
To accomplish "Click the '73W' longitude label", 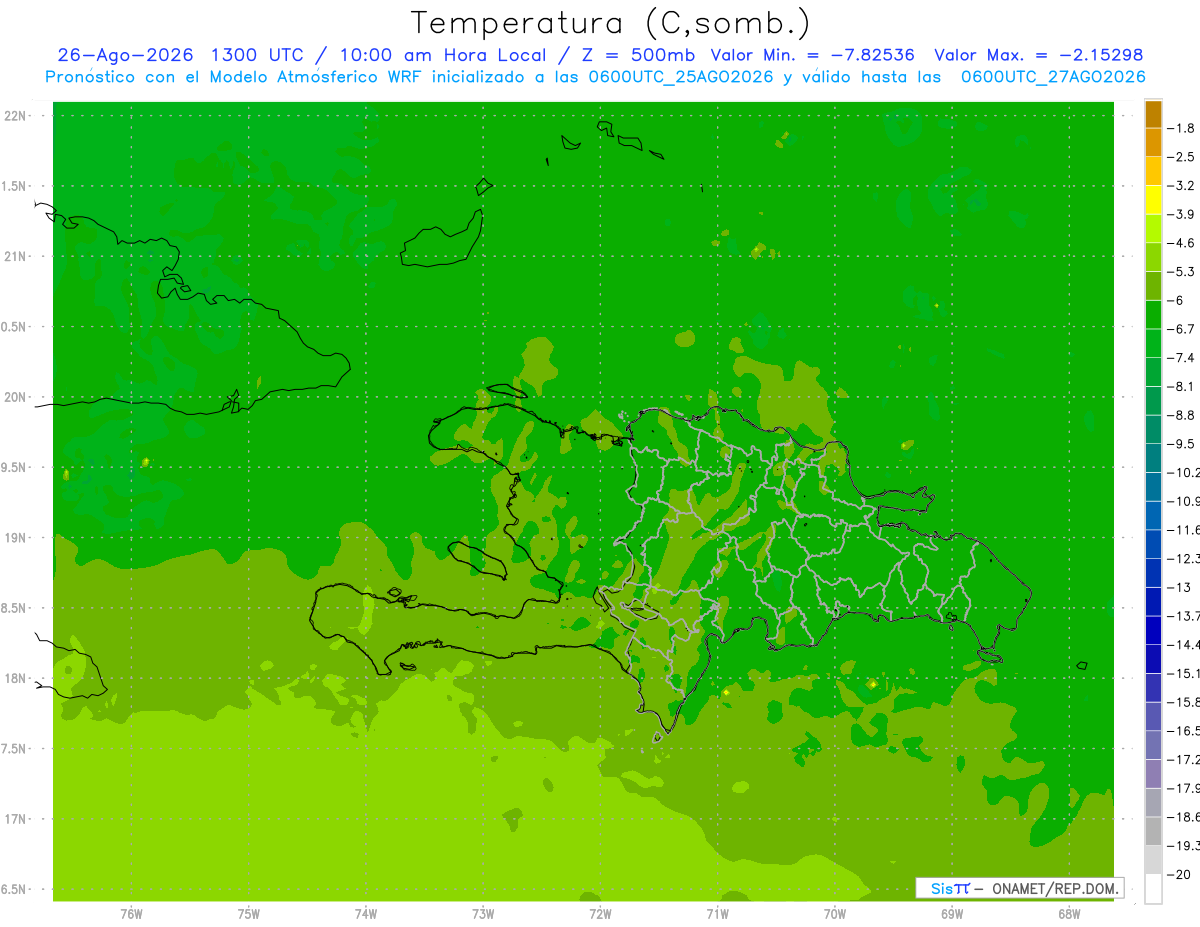I will click(x=483, y=914).
